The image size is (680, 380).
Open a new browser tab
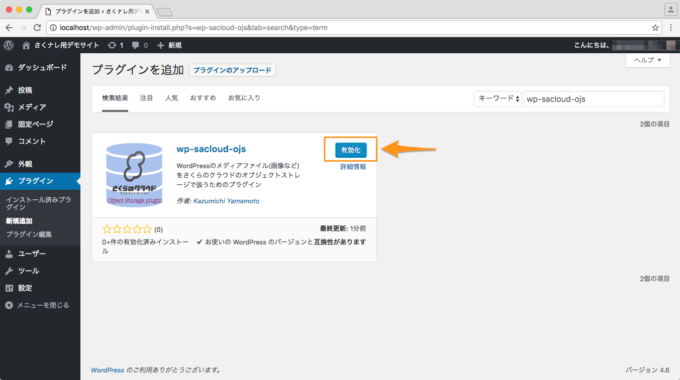click(164, 12)
